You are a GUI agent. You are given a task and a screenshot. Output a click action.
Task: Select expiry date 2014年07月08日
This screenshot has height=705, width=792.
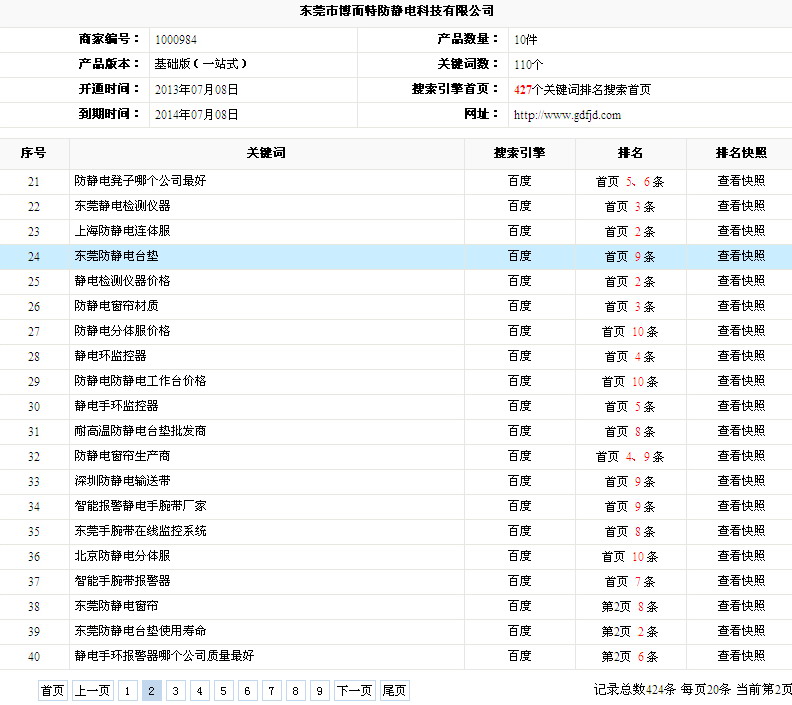point(196,114)
